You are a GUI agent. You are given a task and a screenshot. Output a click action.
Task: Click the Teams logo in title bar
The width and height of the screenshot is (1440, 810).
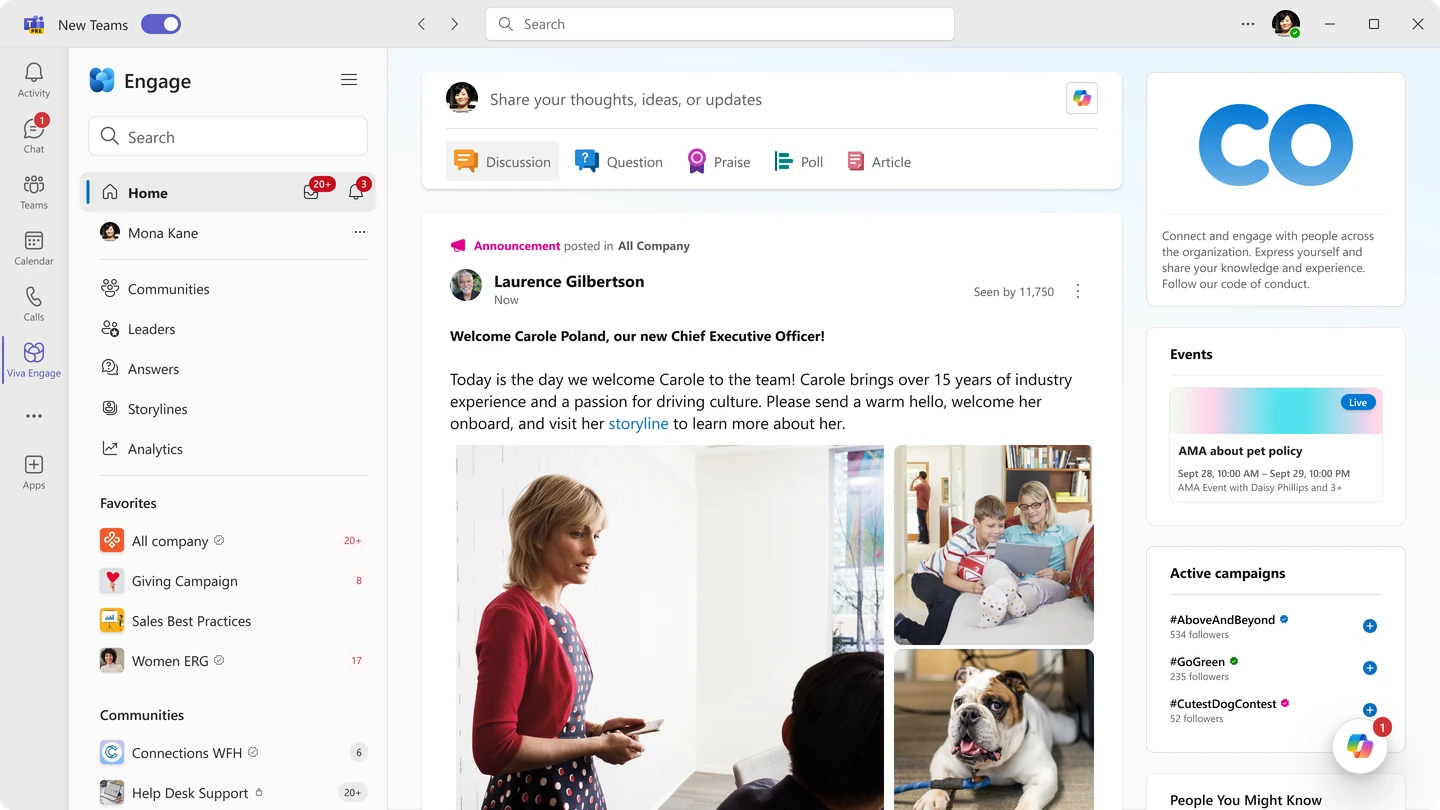pyautogui.click(x=34, y=24)
